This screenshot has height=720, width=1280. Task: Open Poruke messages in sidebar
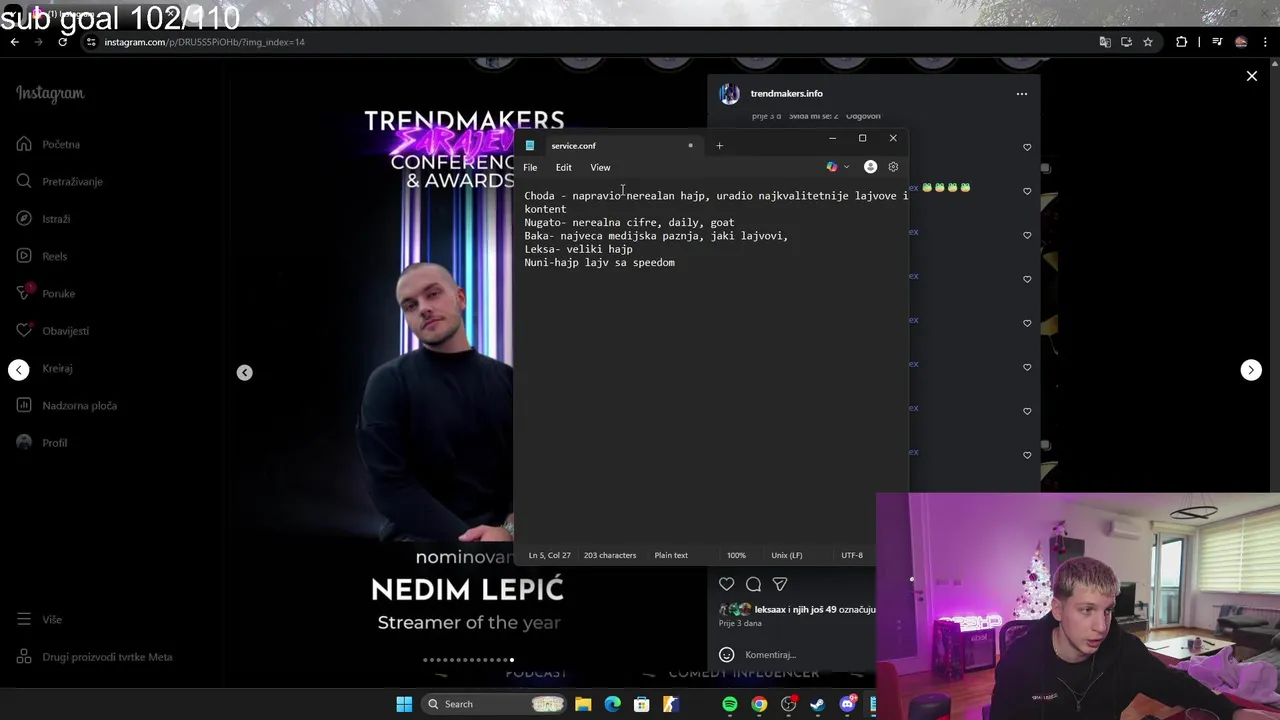click(x=46, y=293)
